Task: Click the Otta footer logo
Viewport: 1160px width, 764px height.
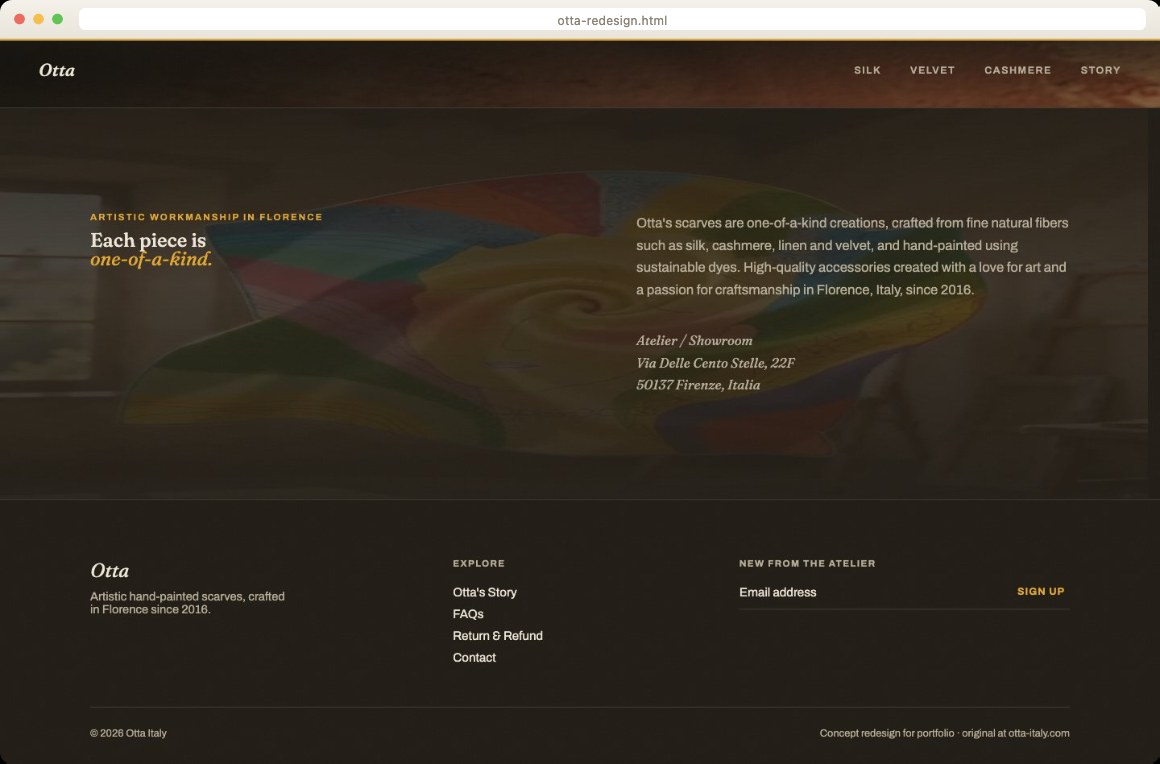Action: click(x=109, y=571)
